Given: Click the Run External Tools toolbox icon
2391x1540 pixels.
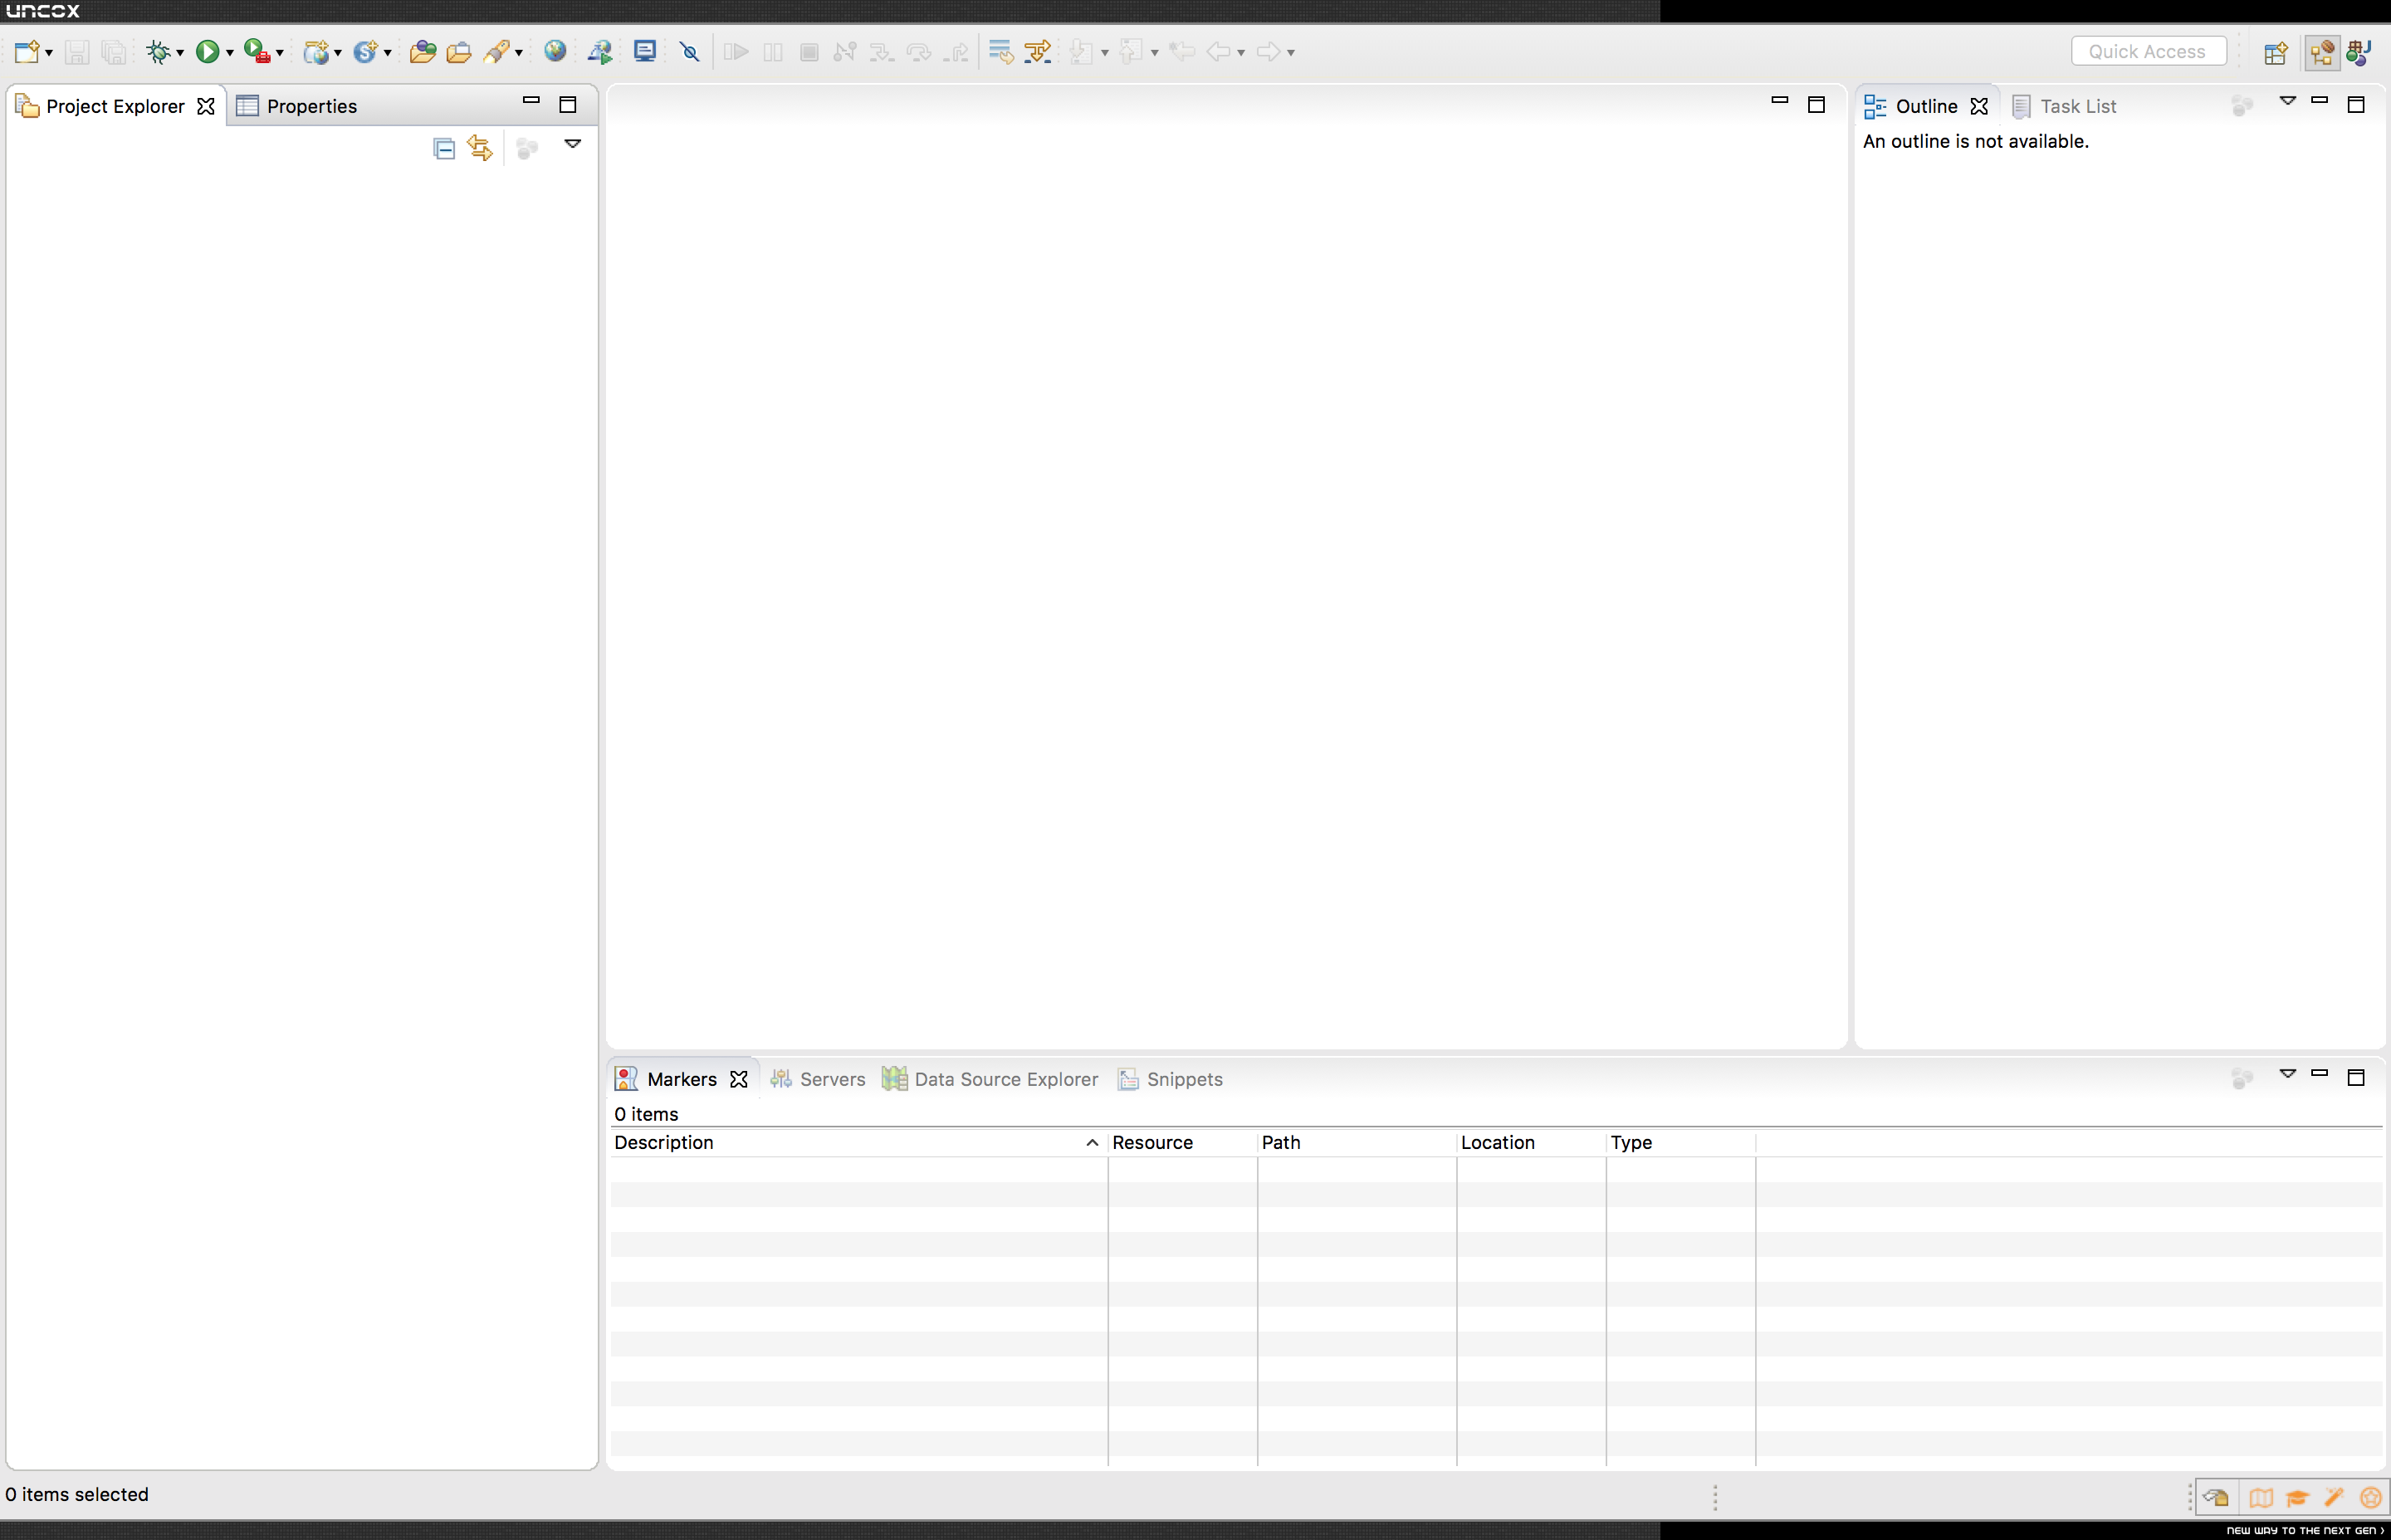Looking at the screenshot, I should click(257, 51).
